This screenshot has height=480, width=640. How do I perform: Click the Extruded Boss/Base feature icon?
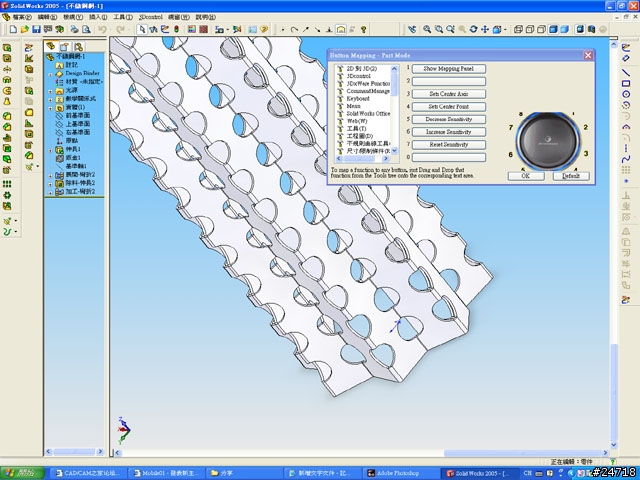pyautogui.click(x=7, y=48)
